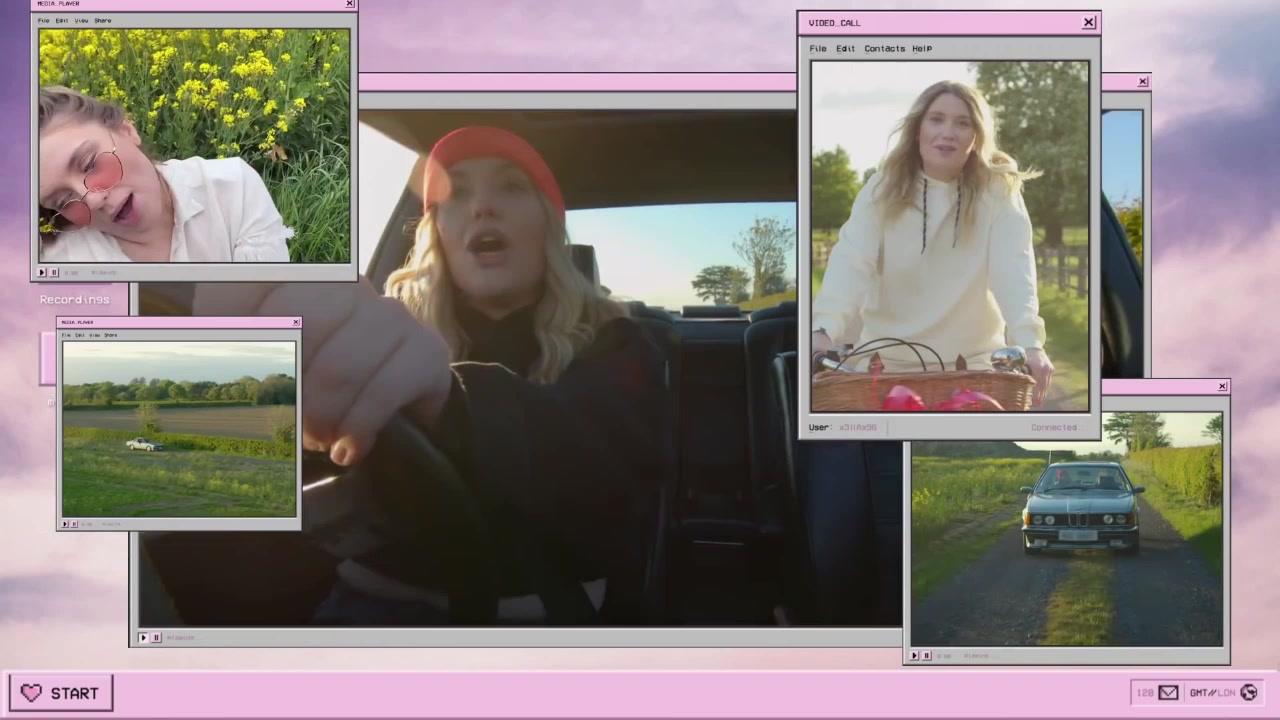Open Share menu in flower field MEDIA_PLAYER
The width and height of the screenshot is (1280, 720).
(x=103, y=20)
